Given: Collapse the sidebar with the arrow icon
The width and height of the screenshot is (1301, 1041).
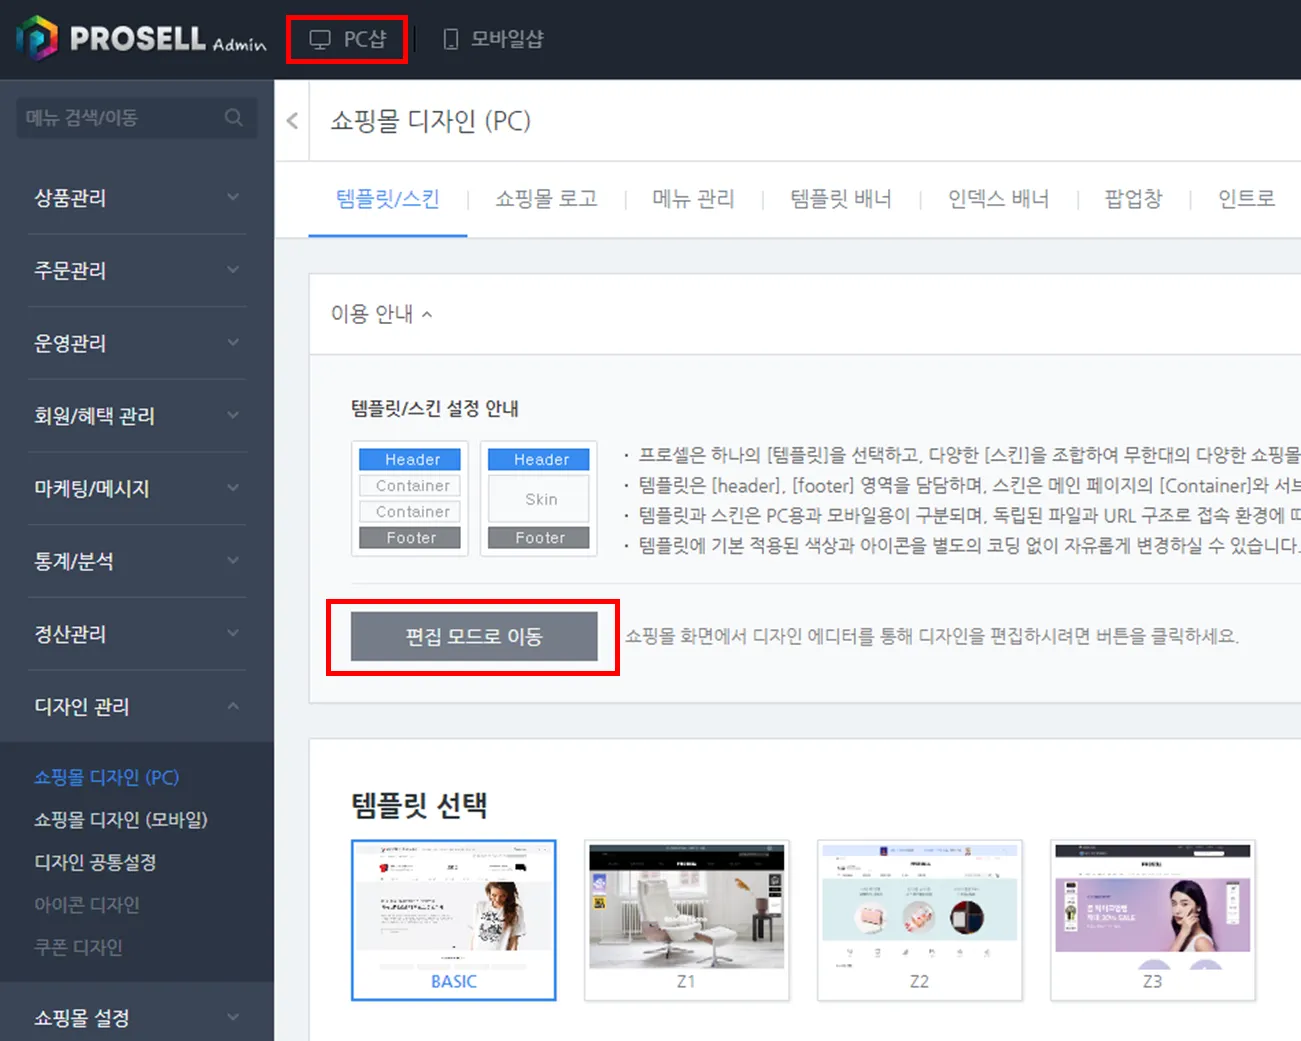Looking at the screenshot, I should click(292, 121).
